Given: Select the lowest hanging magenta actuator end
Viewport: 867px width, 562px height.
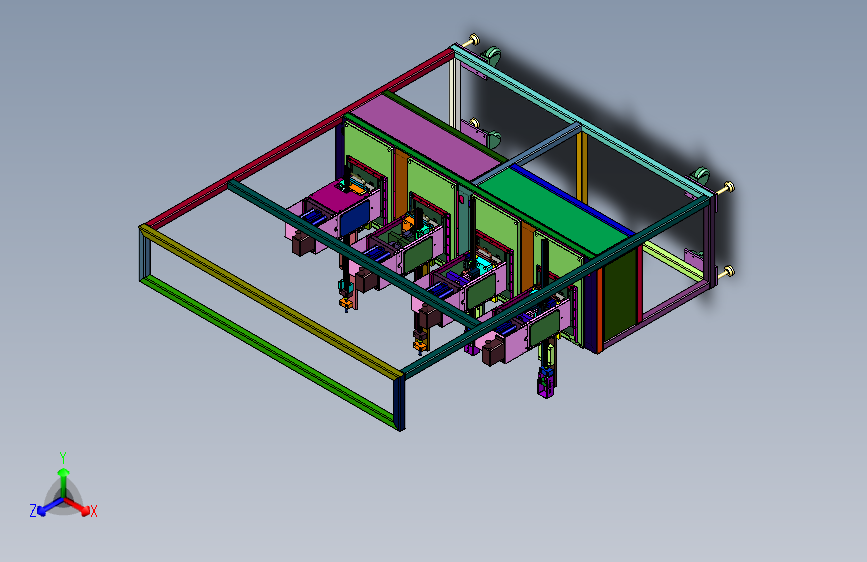Looking at the screenshot, I should [x=546, y=383].
